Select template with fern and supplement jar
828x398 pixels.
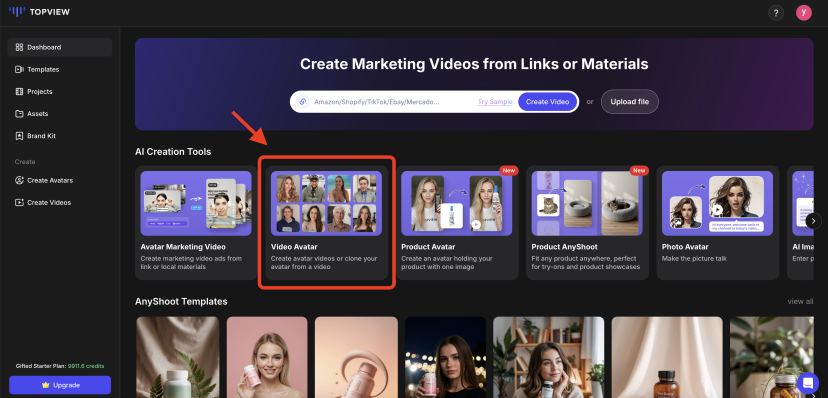coord(177,357)
